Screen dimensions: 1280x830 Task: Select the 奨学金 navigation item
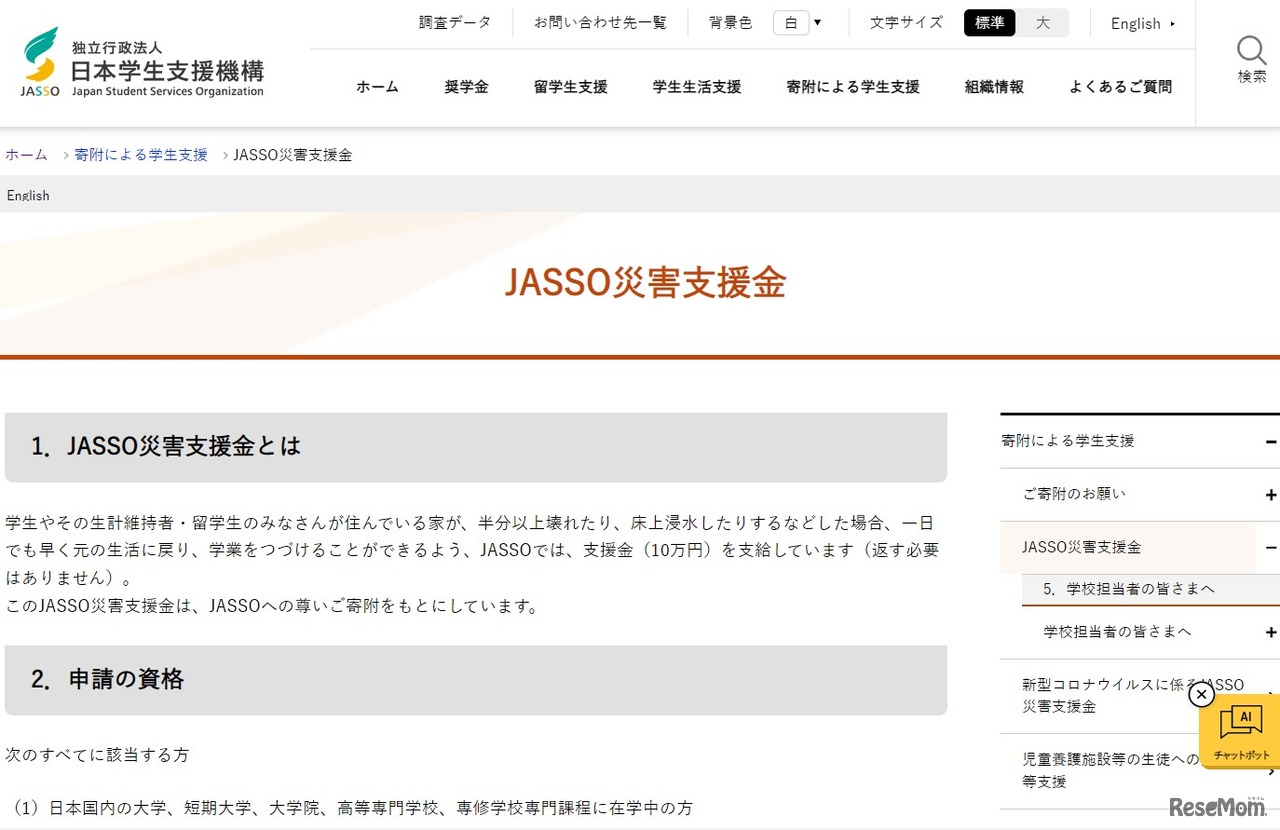click(466, 87)
